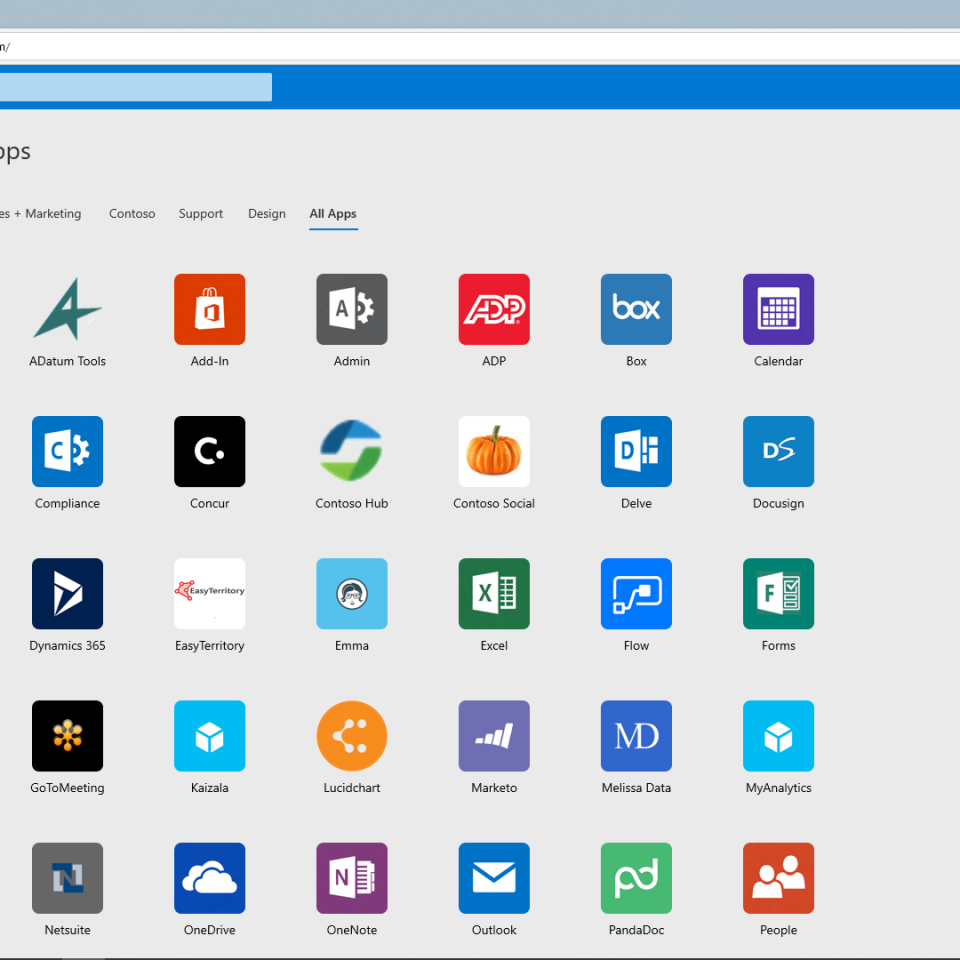Viewport: 960px width, 960px height.
Task: Launch the ADP app
Action: (494, 309)
